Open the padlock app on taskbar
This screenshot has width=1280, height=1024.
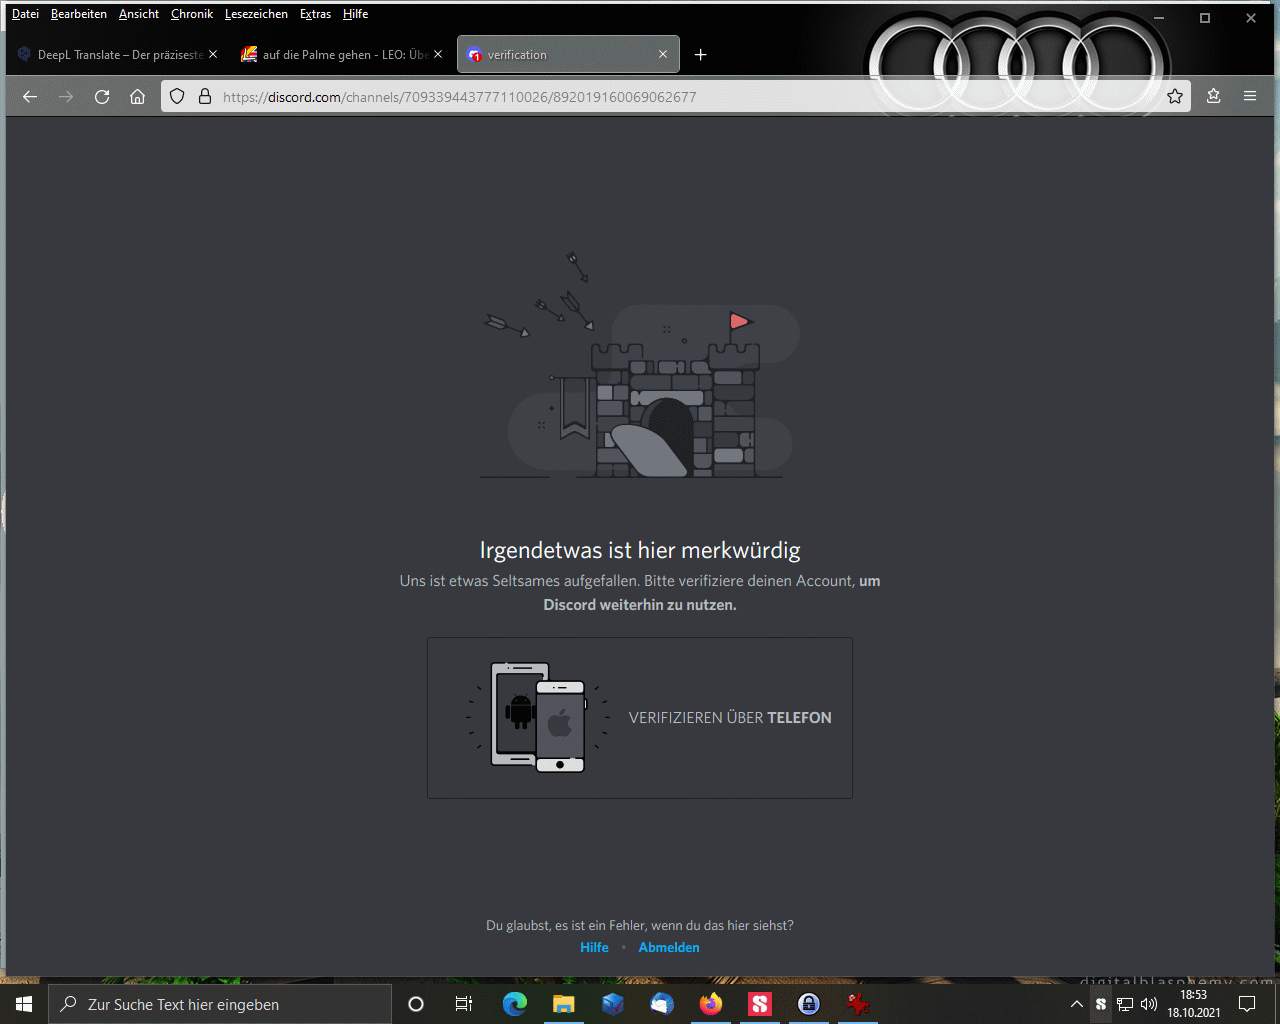coord(809,1004)
